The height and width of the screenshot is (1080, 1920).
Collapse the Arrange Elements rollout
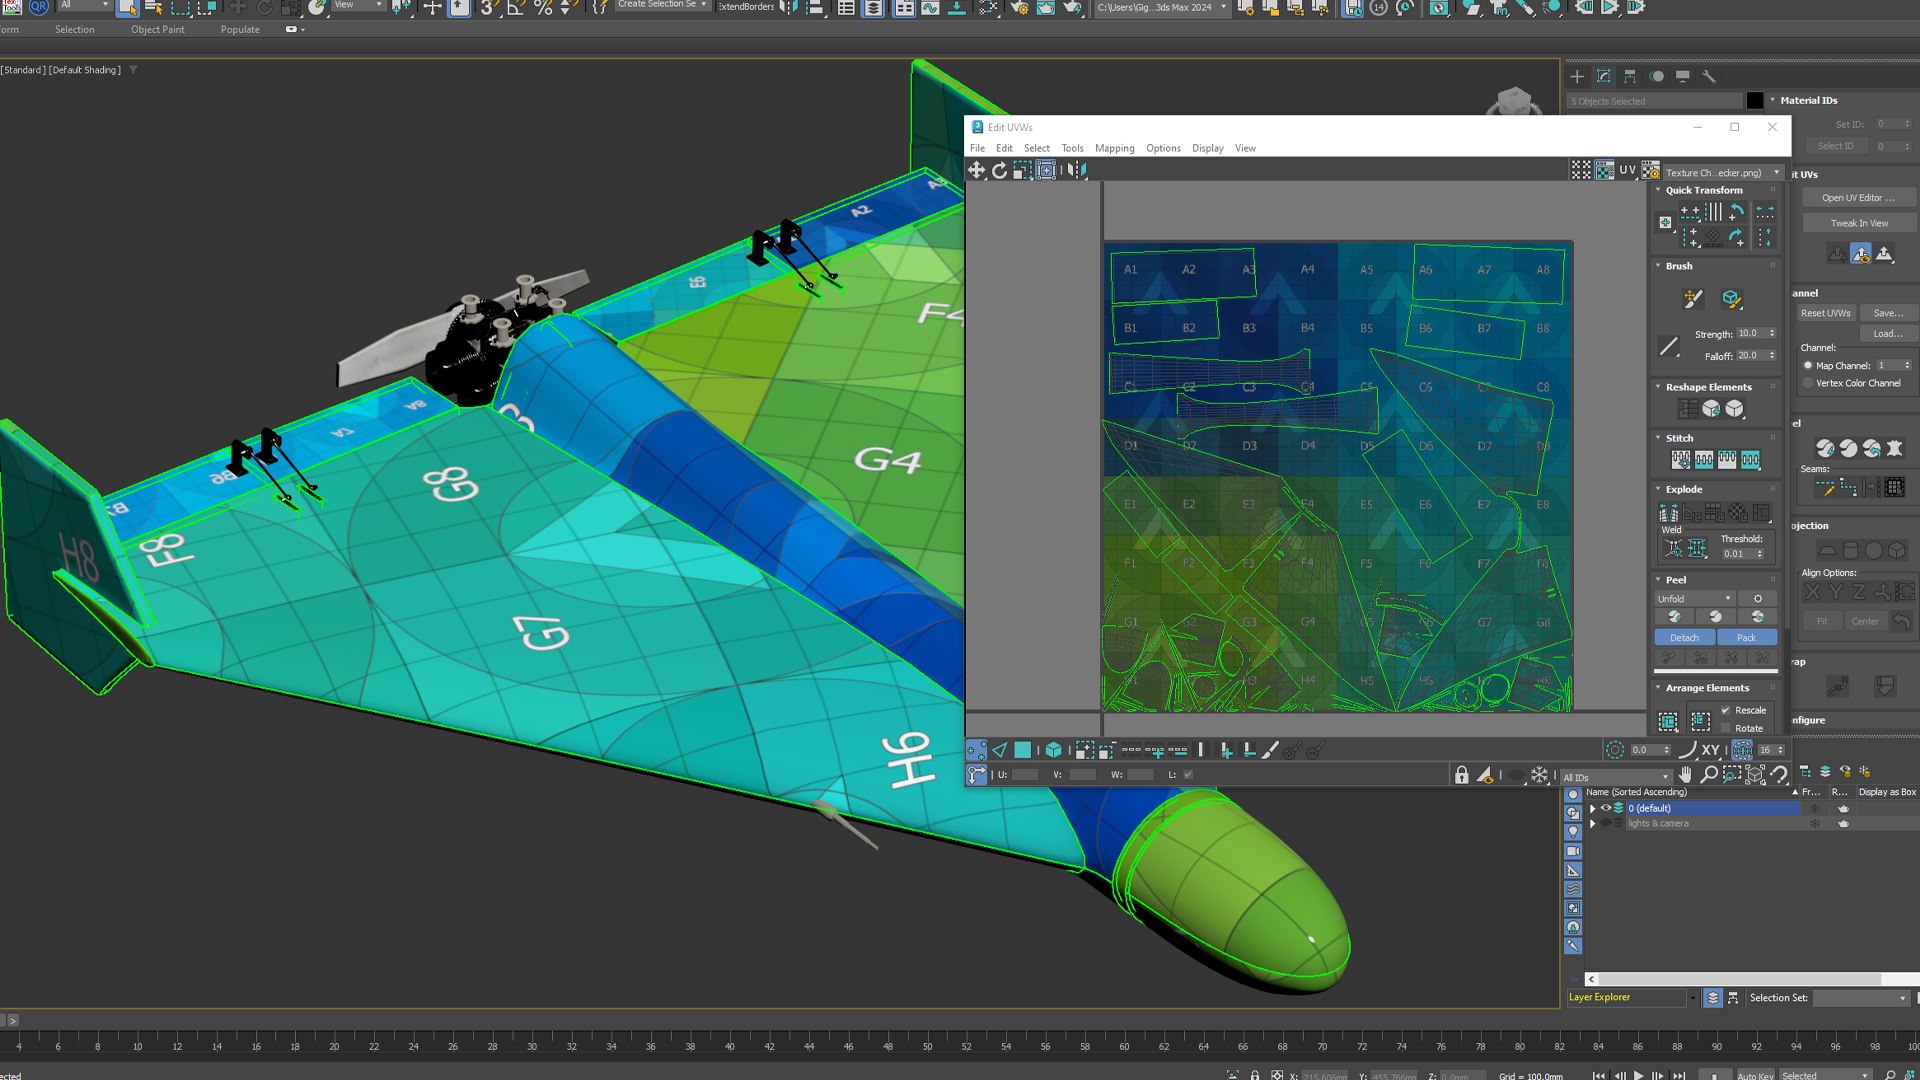point(1658,688)
